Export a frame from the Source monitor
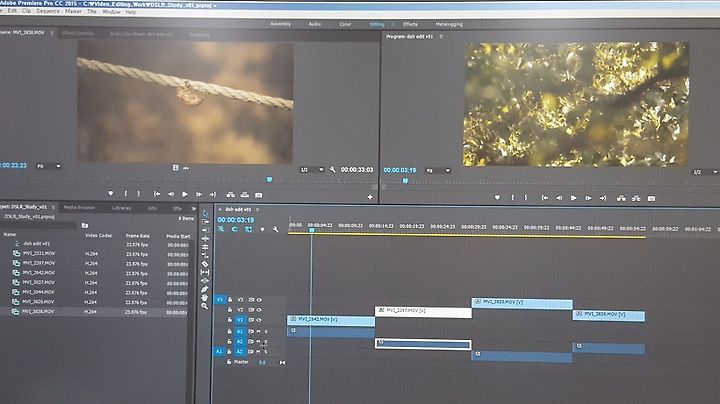The height and width of the screenshot is (404, 720). [x=259, y=195]
